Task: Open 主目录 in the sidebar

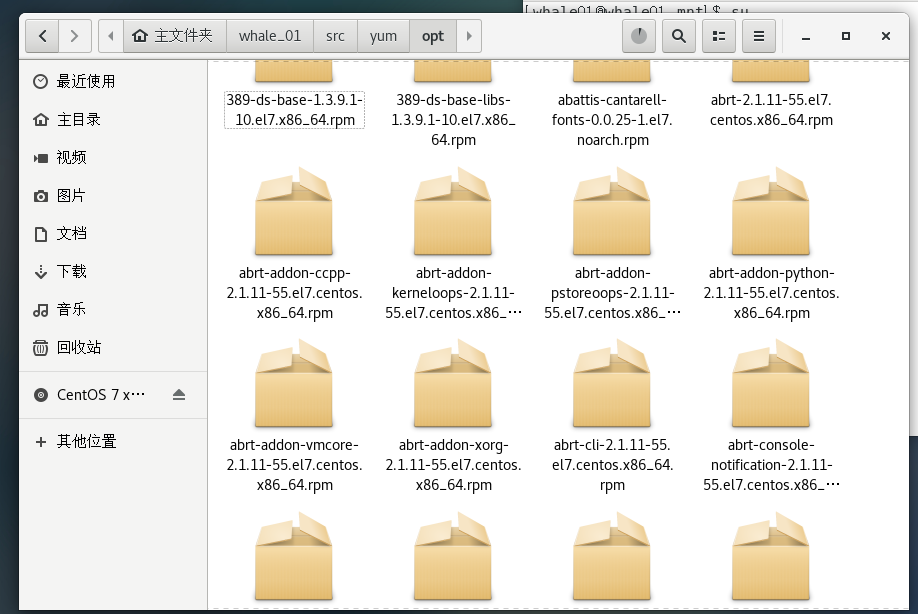Action: pos(113,119)
